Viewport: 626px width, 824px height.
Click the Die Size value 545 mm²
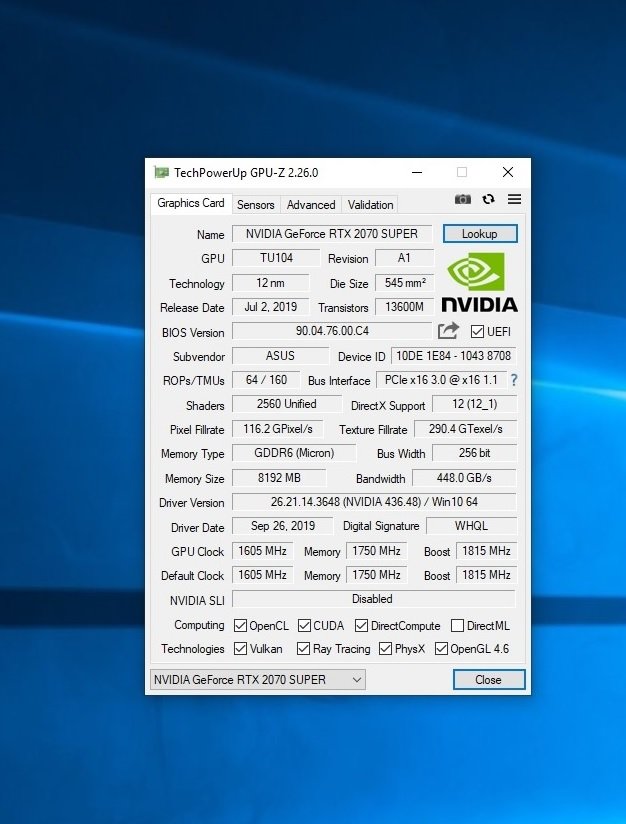tap(405, 283)
